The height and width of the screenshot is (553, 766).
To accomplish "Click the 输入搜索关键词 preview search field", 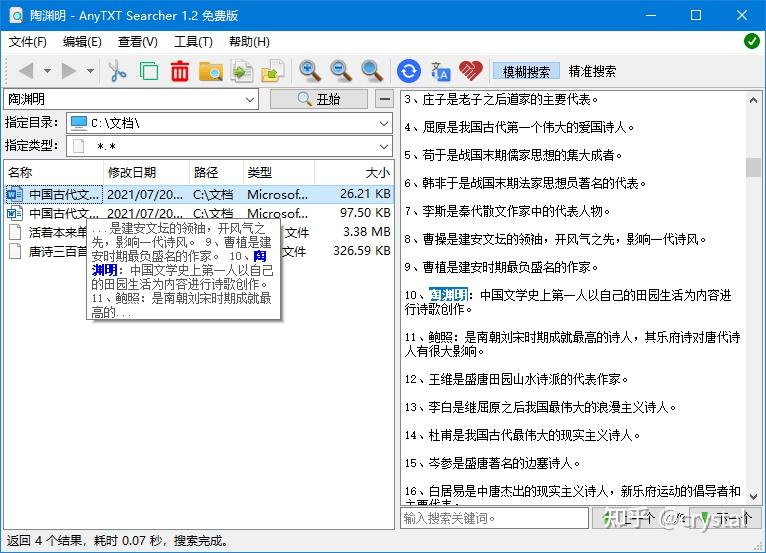I will click(494, 518).
